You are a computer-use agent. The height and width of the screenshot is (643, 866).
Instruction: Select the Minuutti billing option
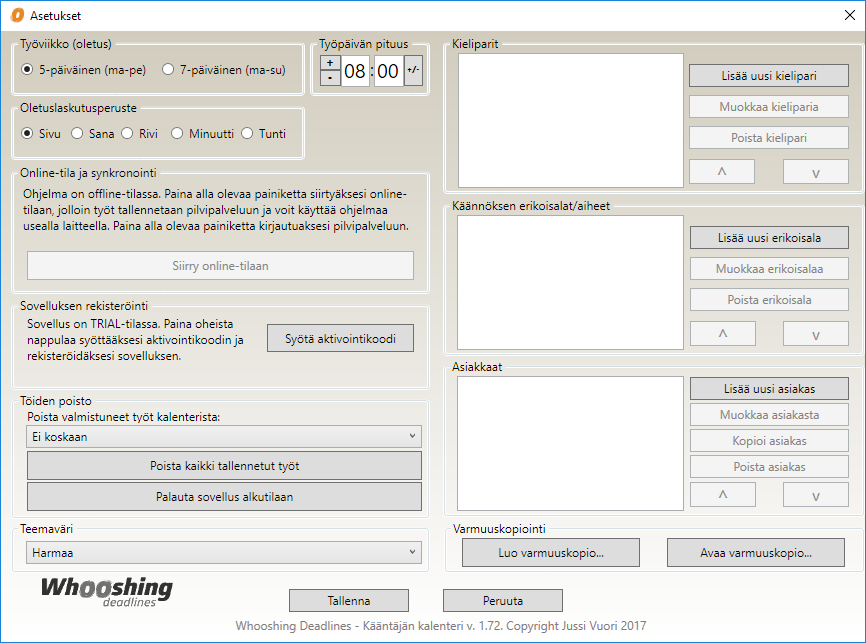(x=177, y=133)
